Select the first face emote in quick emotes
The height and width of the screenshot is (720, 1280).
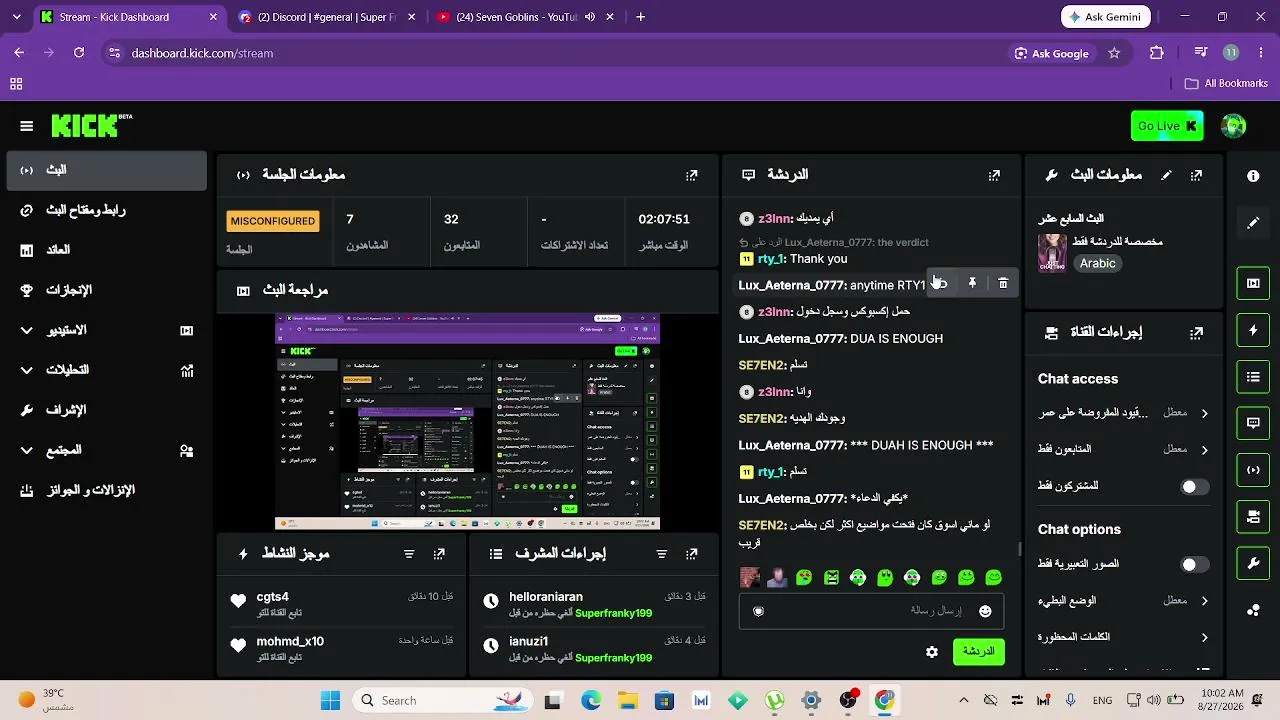[750, 577]
